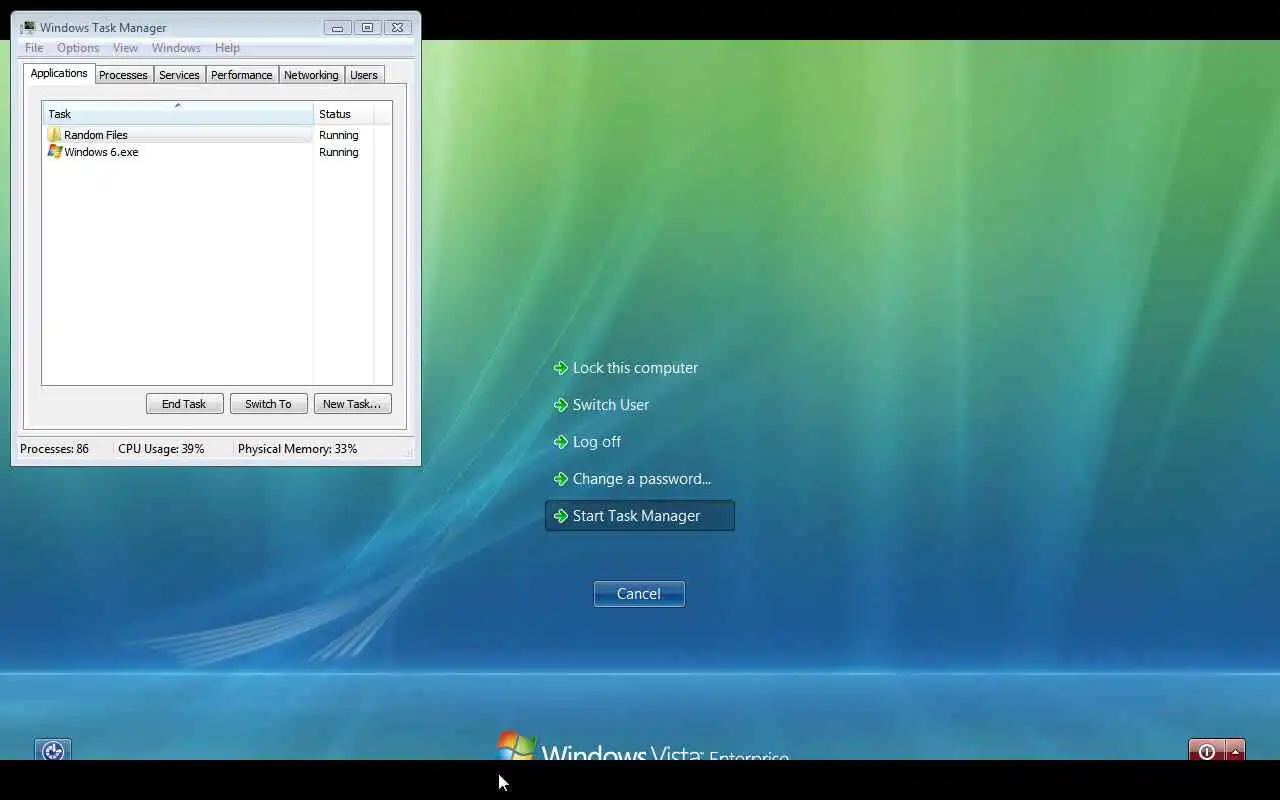Click the Start Task Manager arrow icon
Screen dimensions: 1280x800
[561, 516]
